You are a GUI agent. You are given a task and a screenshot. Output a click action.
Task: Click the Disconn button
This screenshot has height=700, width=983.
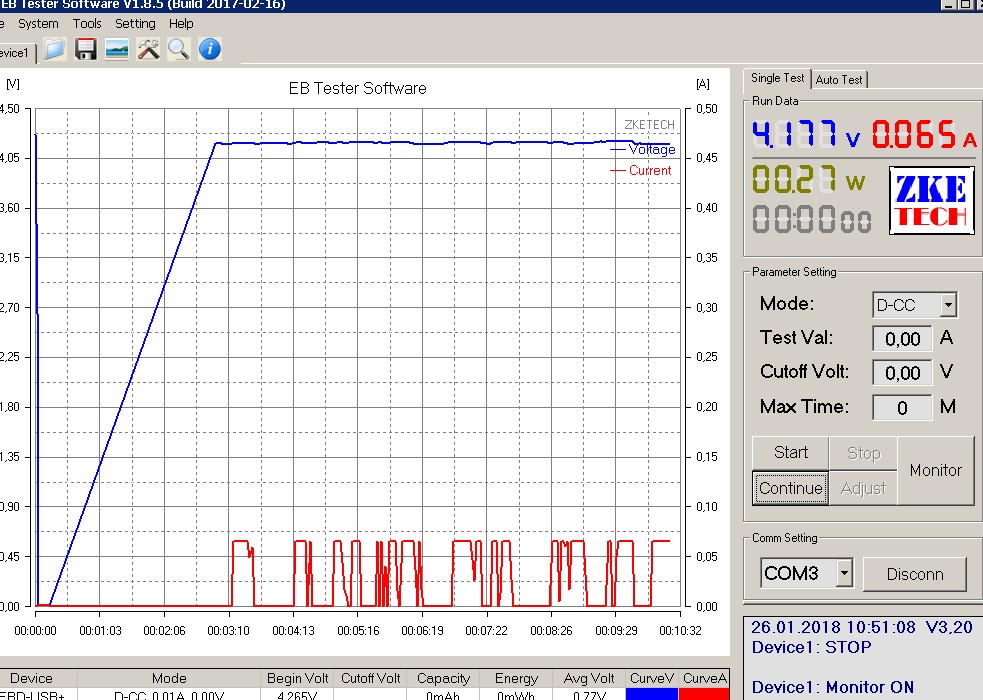coord(915,574)
